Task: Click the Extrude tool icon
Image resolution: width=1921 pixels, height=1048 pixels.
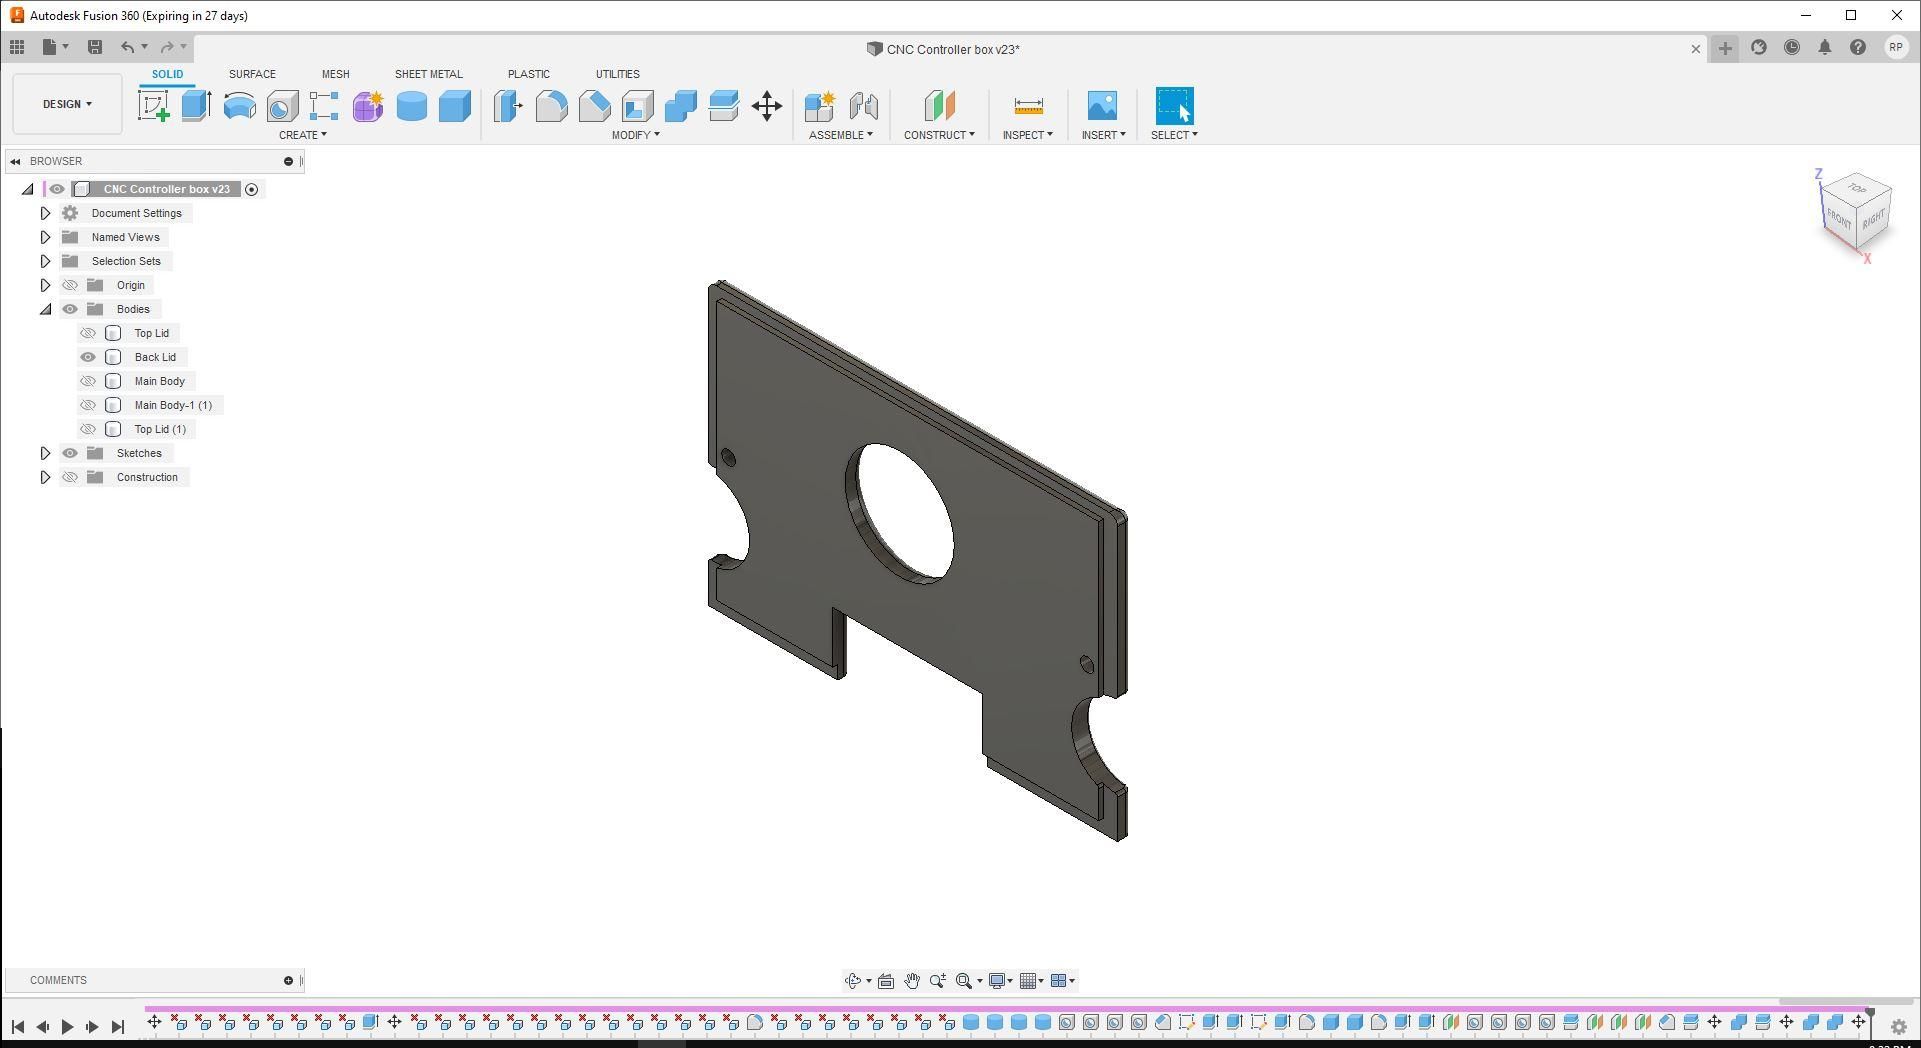Action: pos(196,106)
